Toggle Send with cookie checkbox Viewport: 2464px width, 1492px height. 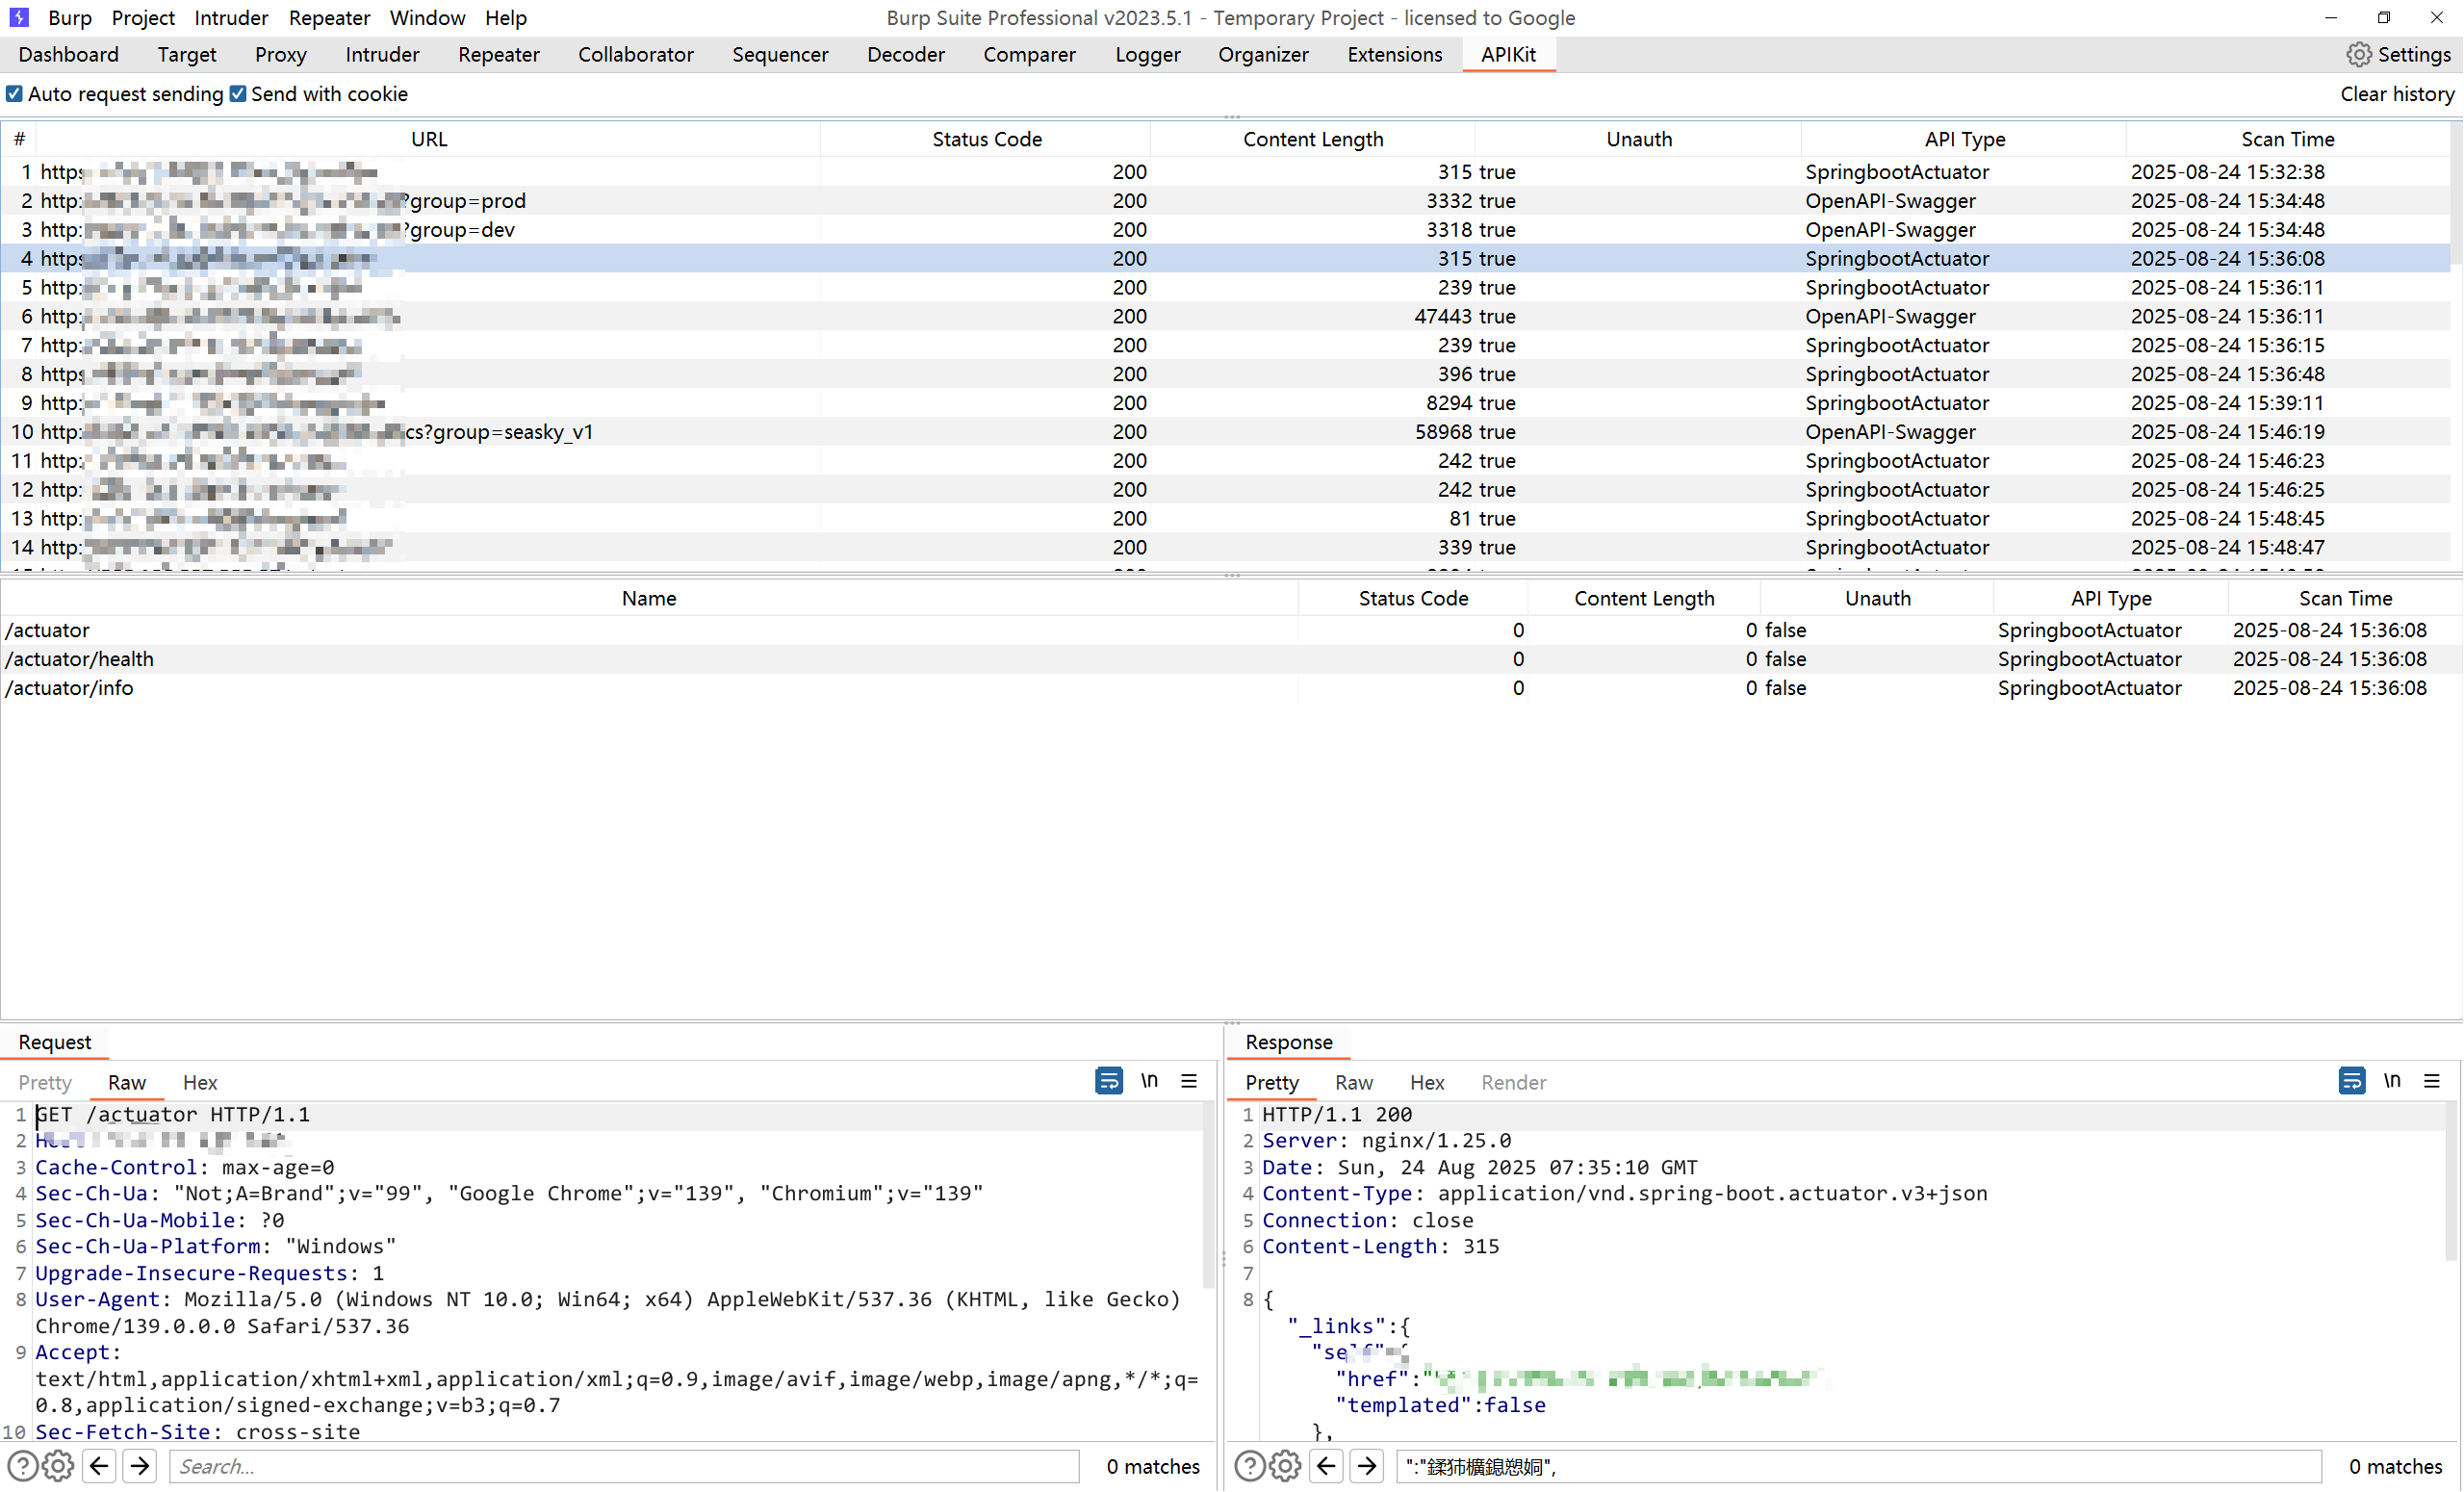[x=238, y=94]
